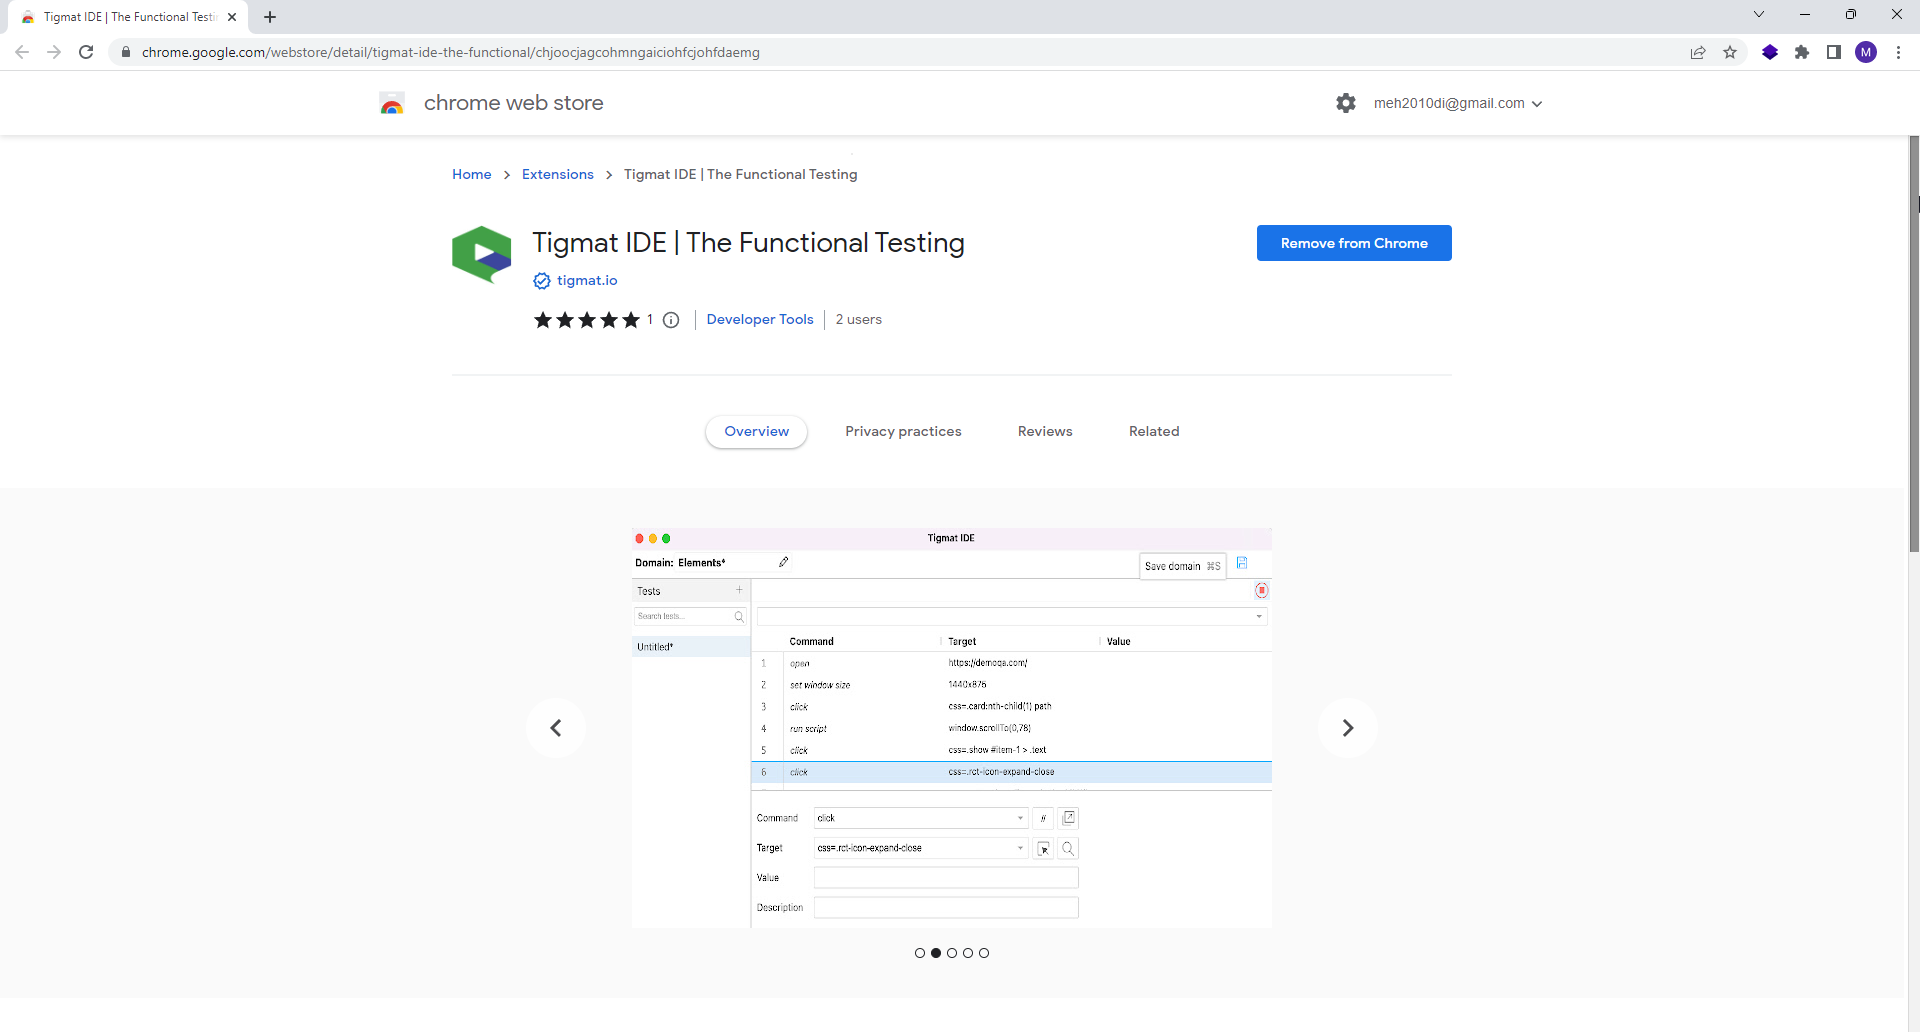Image resolution: width=1920 pixels, height=1032 pixels.
Task: Select first carousel dot
Action: point(920,953)
